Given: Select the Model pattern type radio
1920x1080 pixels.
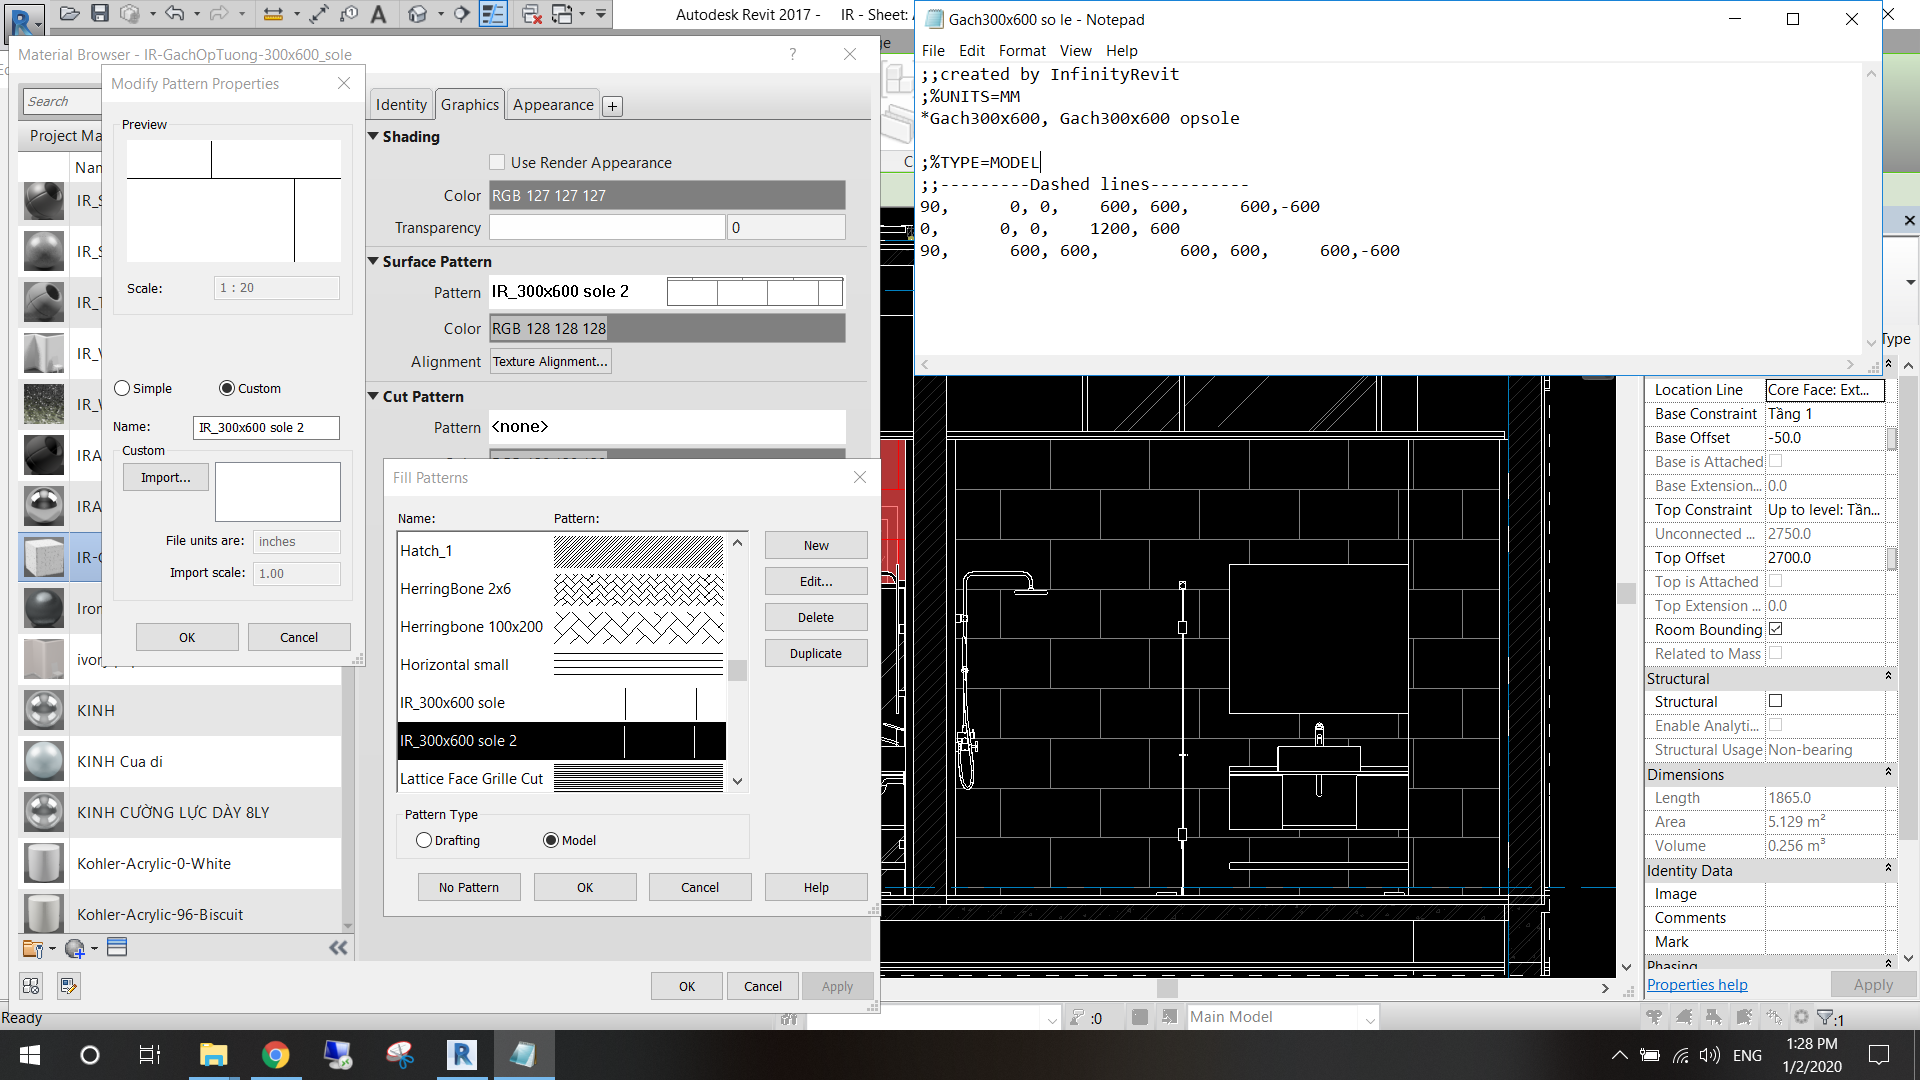Looking at the screenshot, I should pyautogui.click(x=551, y=840).
